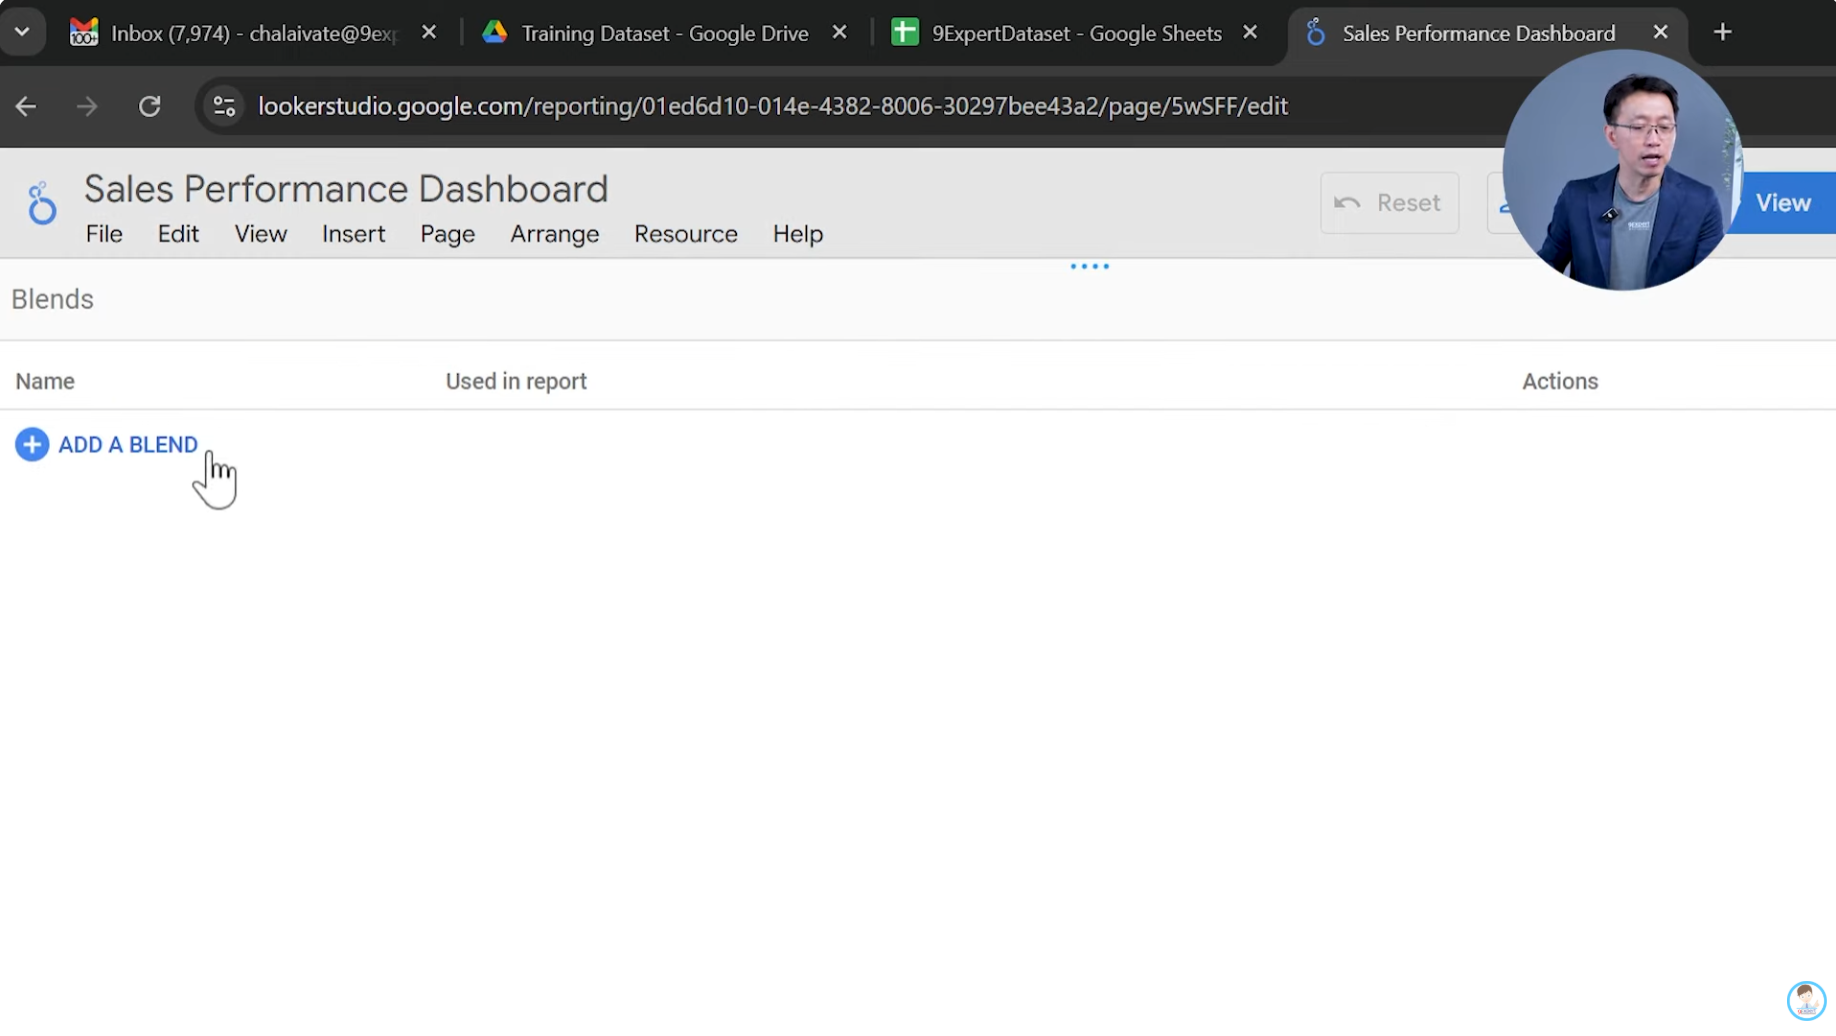The height and width of the screenshot is (1036, 1836).
Task: Open site information icon in address bar
Action: pyautogui.click(x=224, y=106)
